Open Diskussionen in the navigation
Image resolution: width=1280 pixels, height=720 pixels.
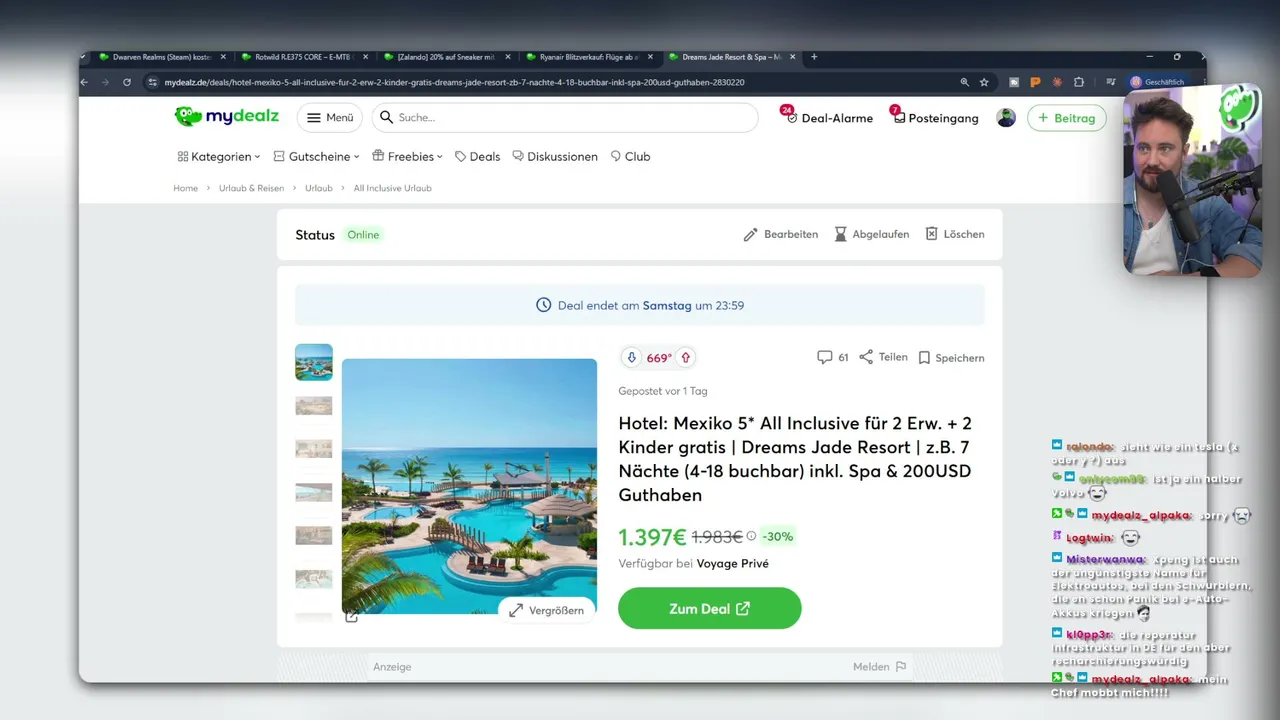click(x=555, y=157)
